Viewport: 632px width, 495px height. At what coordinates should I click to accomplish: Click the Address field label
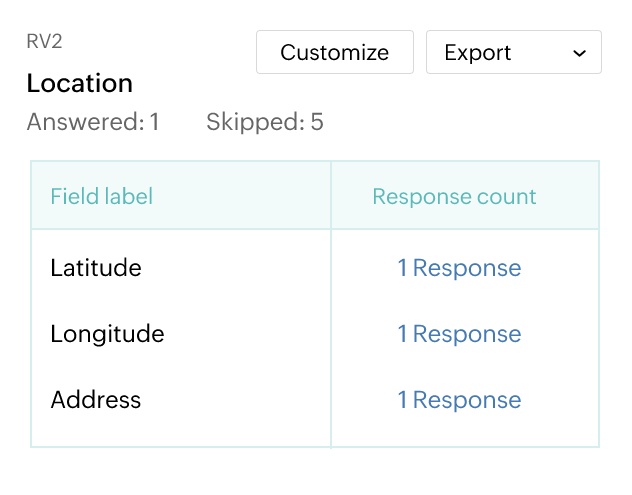point(96,400)
